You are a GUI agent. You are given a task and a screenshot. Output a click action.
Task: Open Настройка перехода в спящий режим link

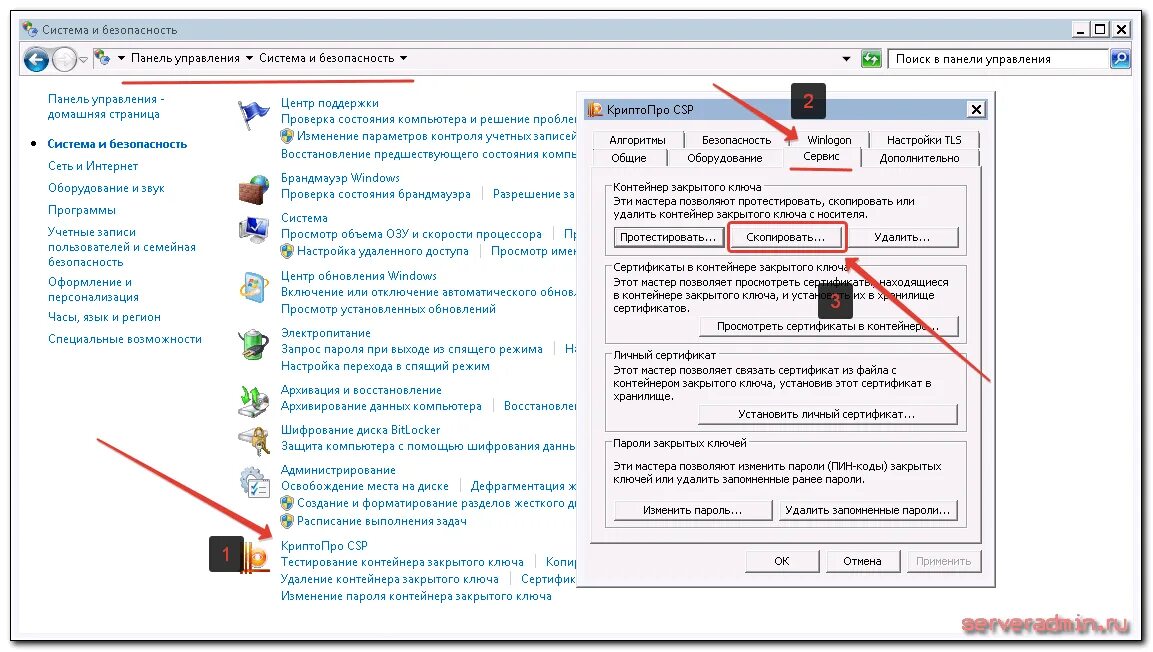(x=385, y=367)
